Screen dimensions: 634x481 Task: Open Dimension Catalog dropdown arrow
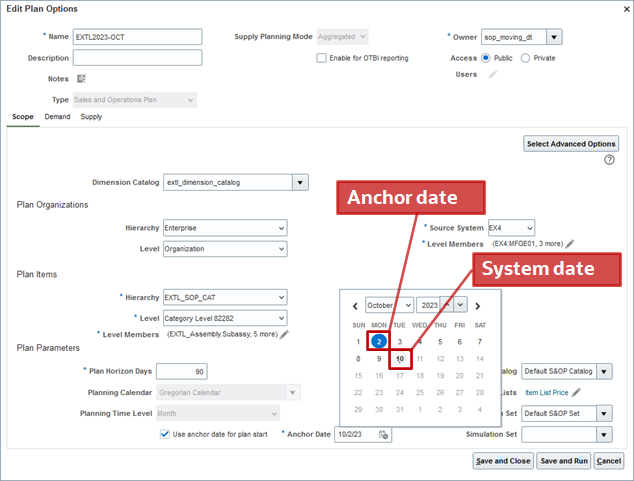tap(300, 182)
